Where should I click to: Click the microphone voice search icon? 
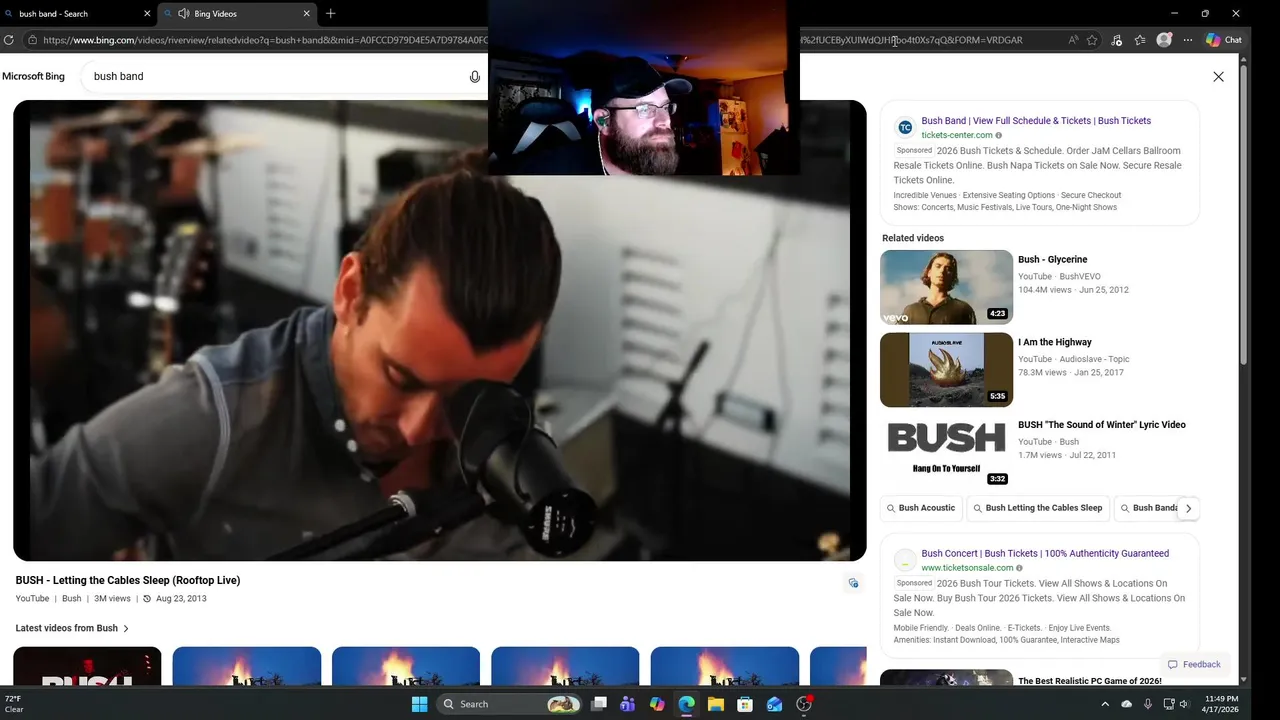tap(475, 77)
